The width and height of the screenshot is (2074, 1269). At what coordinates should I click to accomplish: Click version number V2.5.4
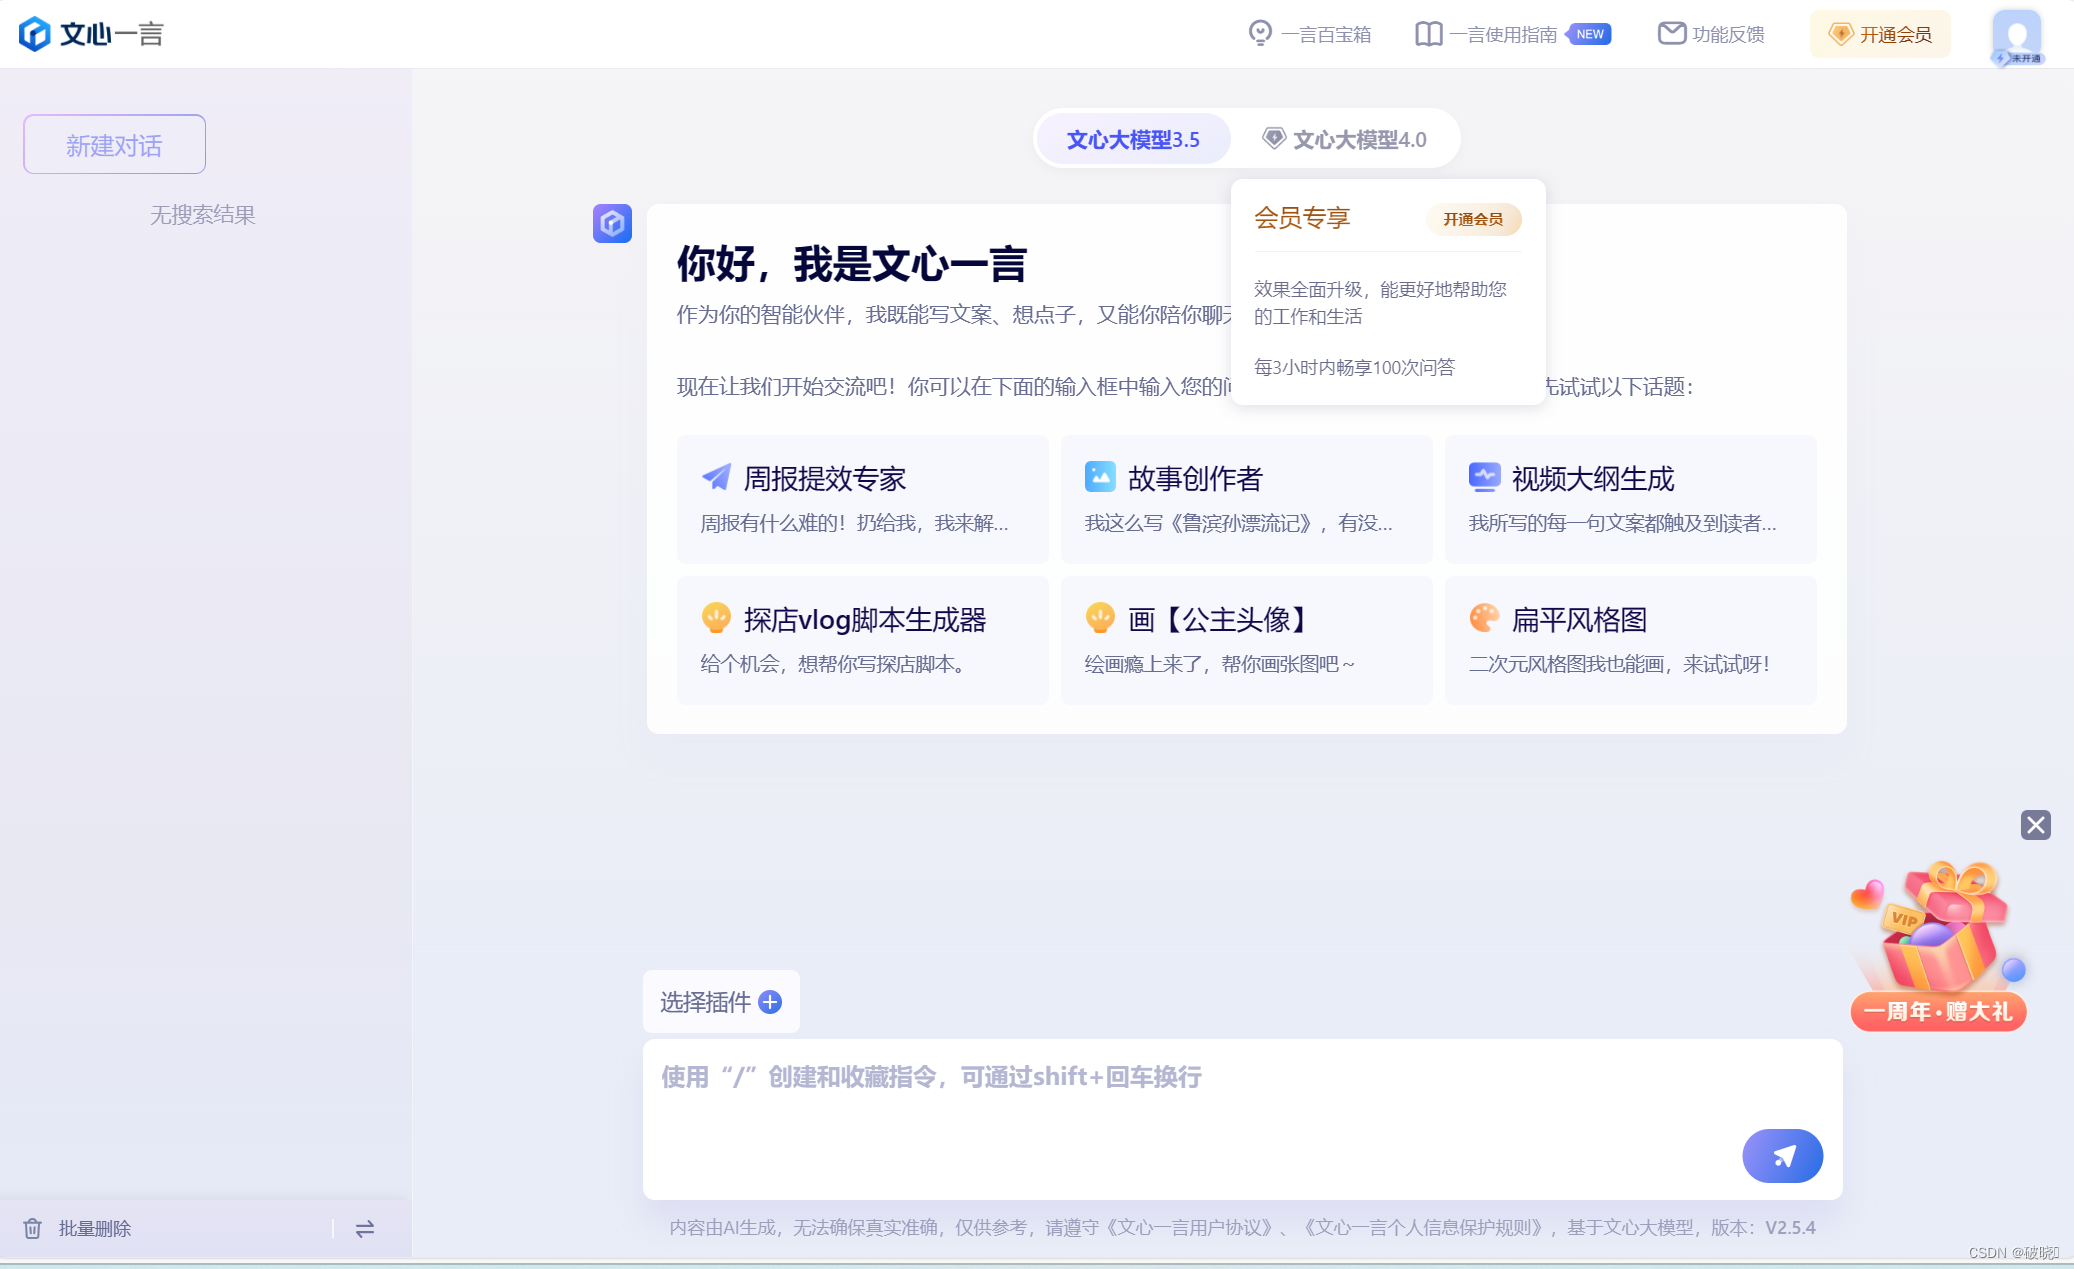1790,1227
